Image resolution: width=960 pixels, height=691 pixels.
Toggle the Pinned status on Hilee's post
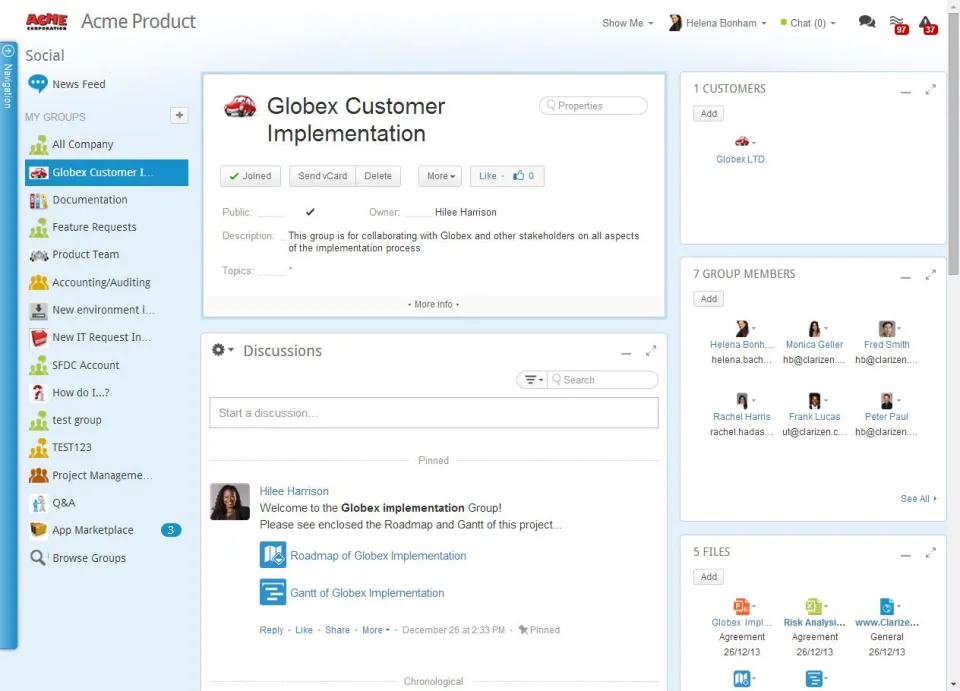tap(539, 630)
